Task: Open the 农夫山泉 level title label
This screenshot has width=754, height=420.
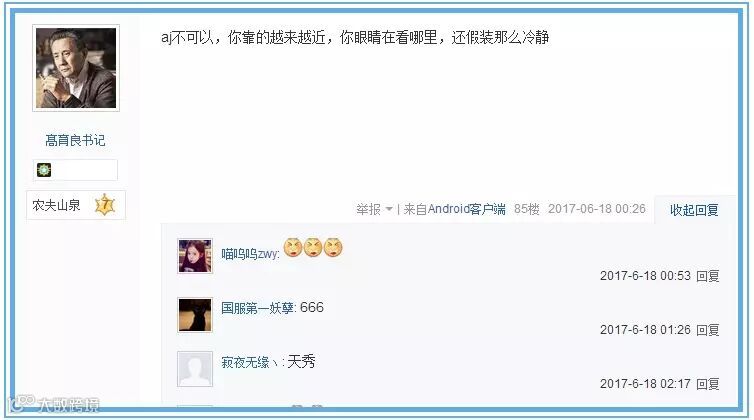Action: click(56, 205)
